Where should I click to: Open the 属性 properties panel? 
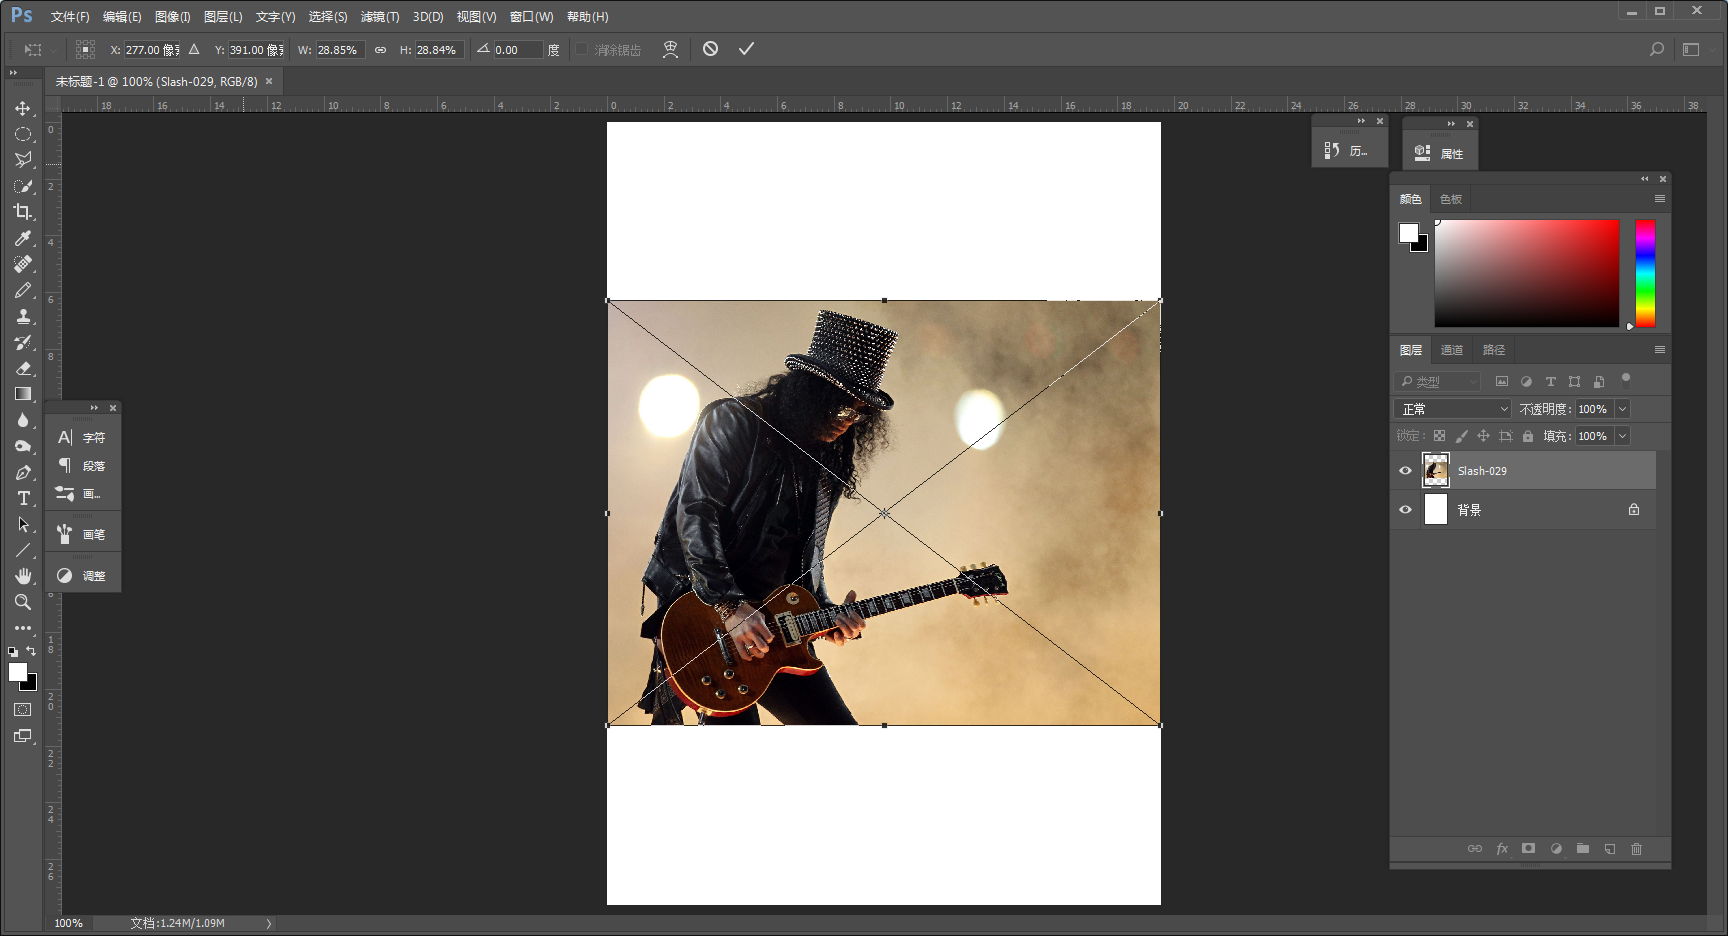1440,153
